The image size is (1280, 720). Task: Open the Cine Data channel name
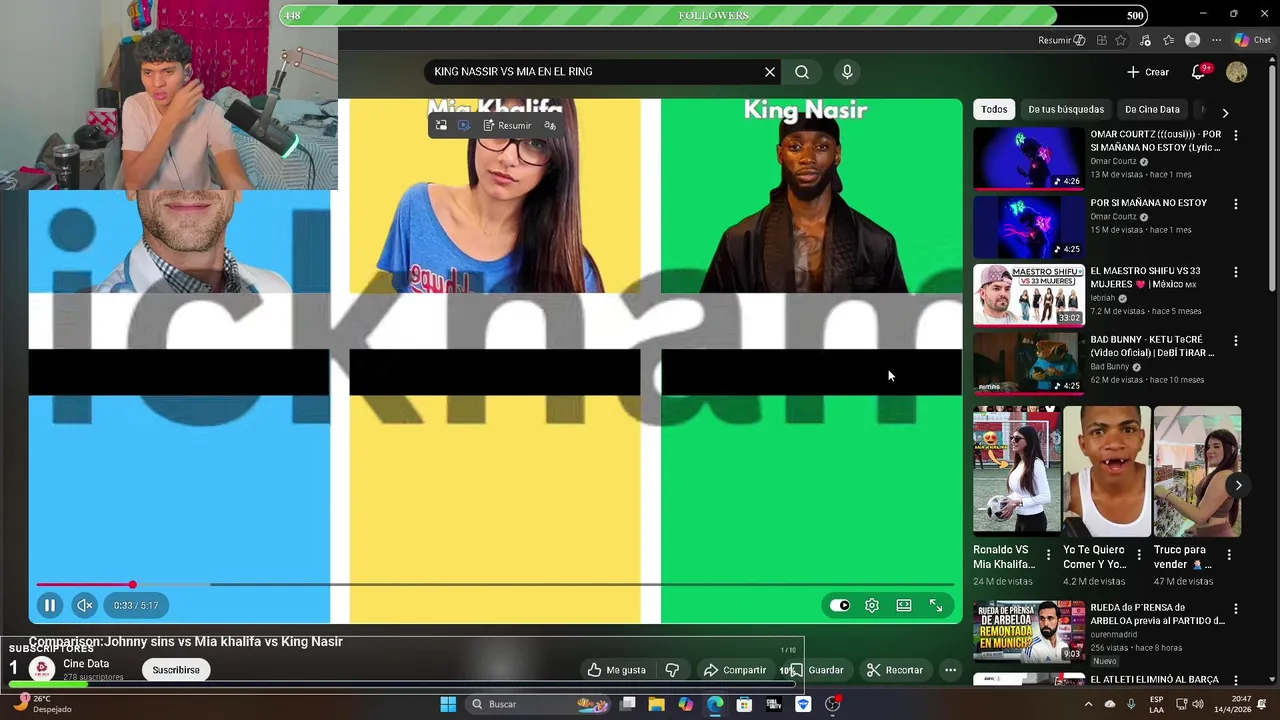(x=86, y=663)
